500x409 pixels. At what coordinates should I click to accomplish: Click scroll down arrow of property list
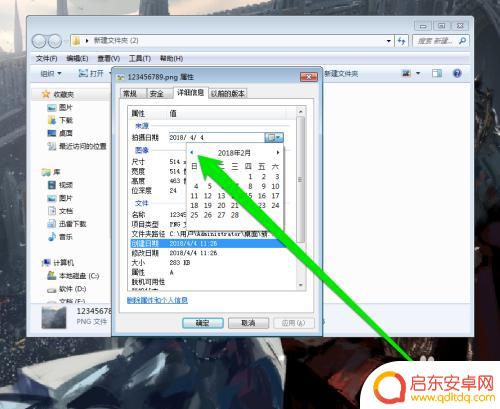tap(301, 285)
